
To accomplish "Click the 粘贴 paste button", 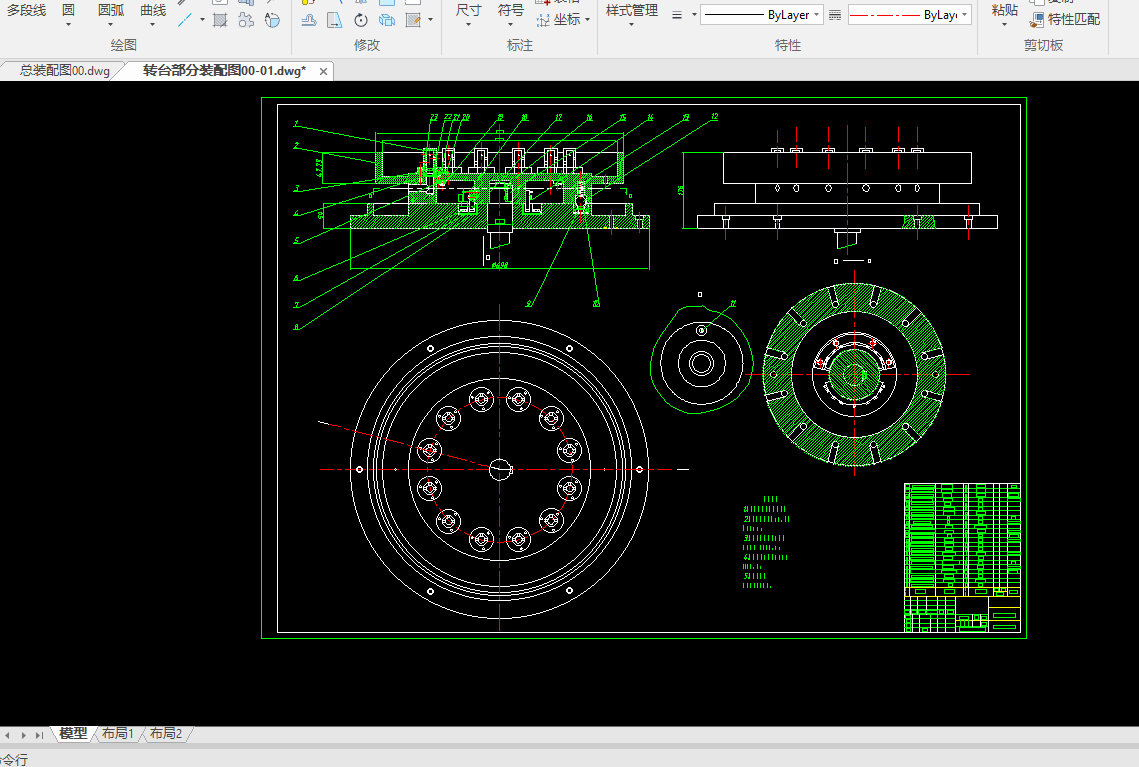I will tap(1005, 11).
